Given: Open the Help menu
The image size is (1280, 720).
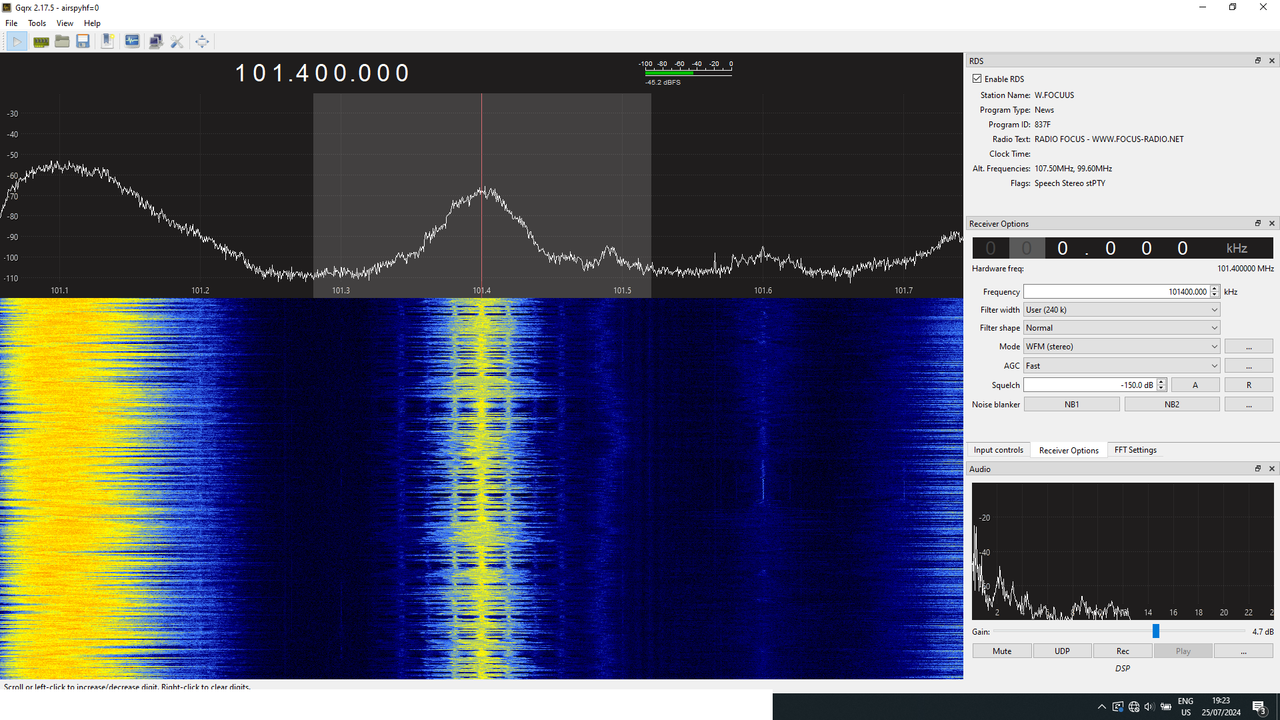Looking at the screenshot, I should click(92, 23).
